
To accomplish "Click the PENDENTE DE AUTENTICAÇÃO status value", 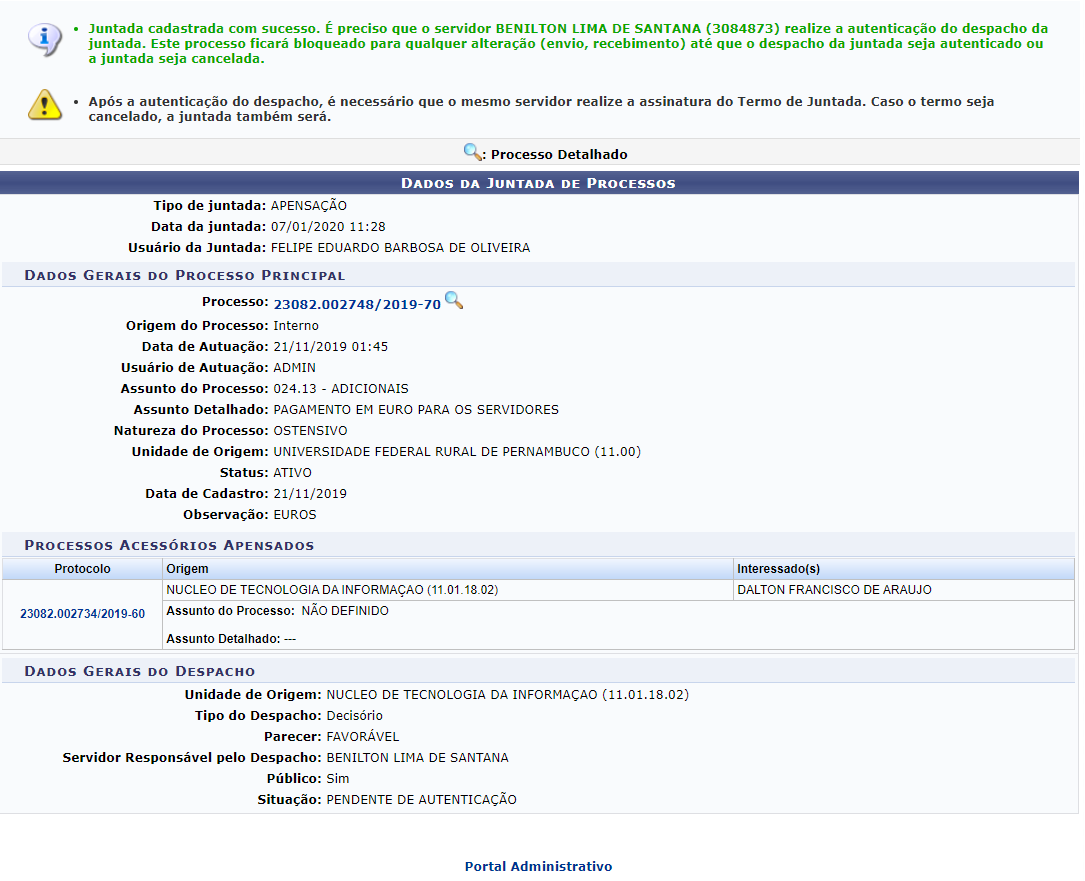I will click(421, 800).
